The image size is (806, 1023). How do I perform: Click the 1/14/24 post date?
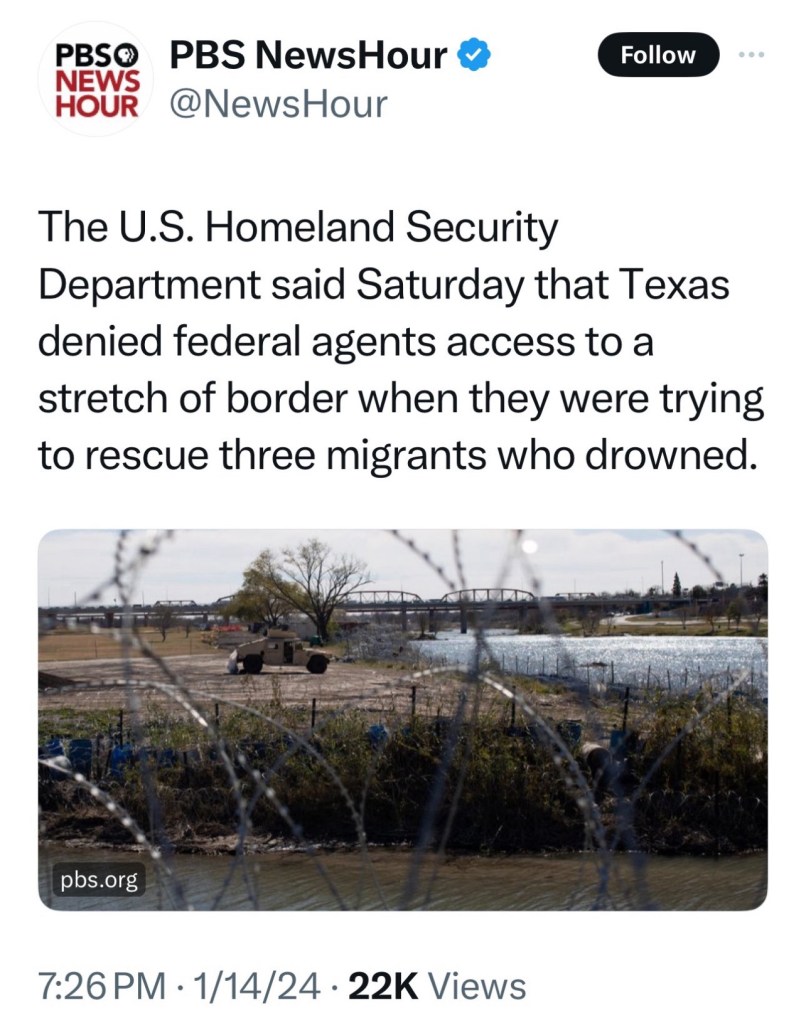(x=255, y=986)
